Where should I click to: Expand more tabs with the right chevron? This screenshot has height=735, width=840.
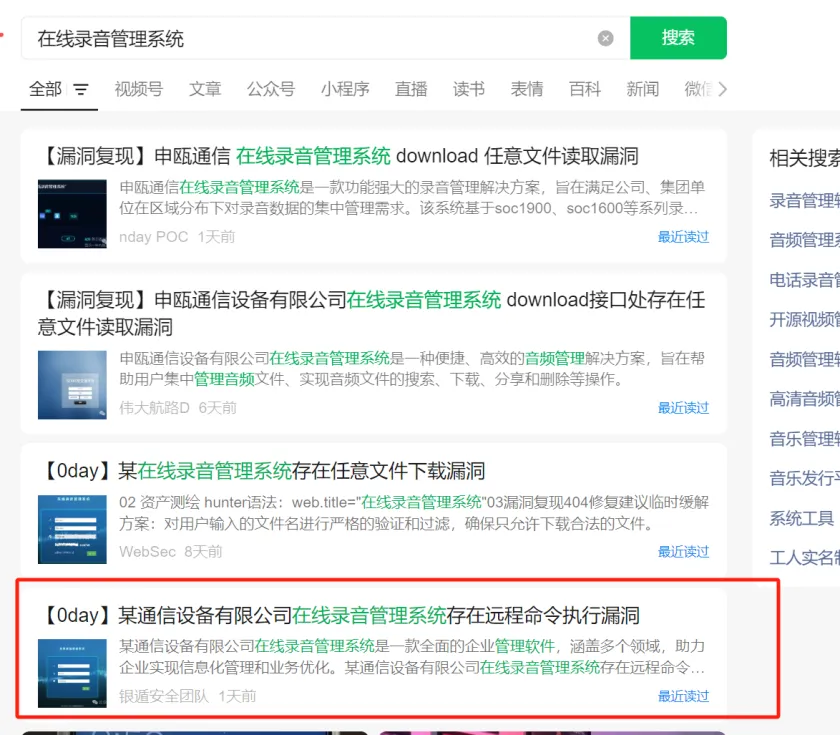pyautogui.click(x=723, y=89)
